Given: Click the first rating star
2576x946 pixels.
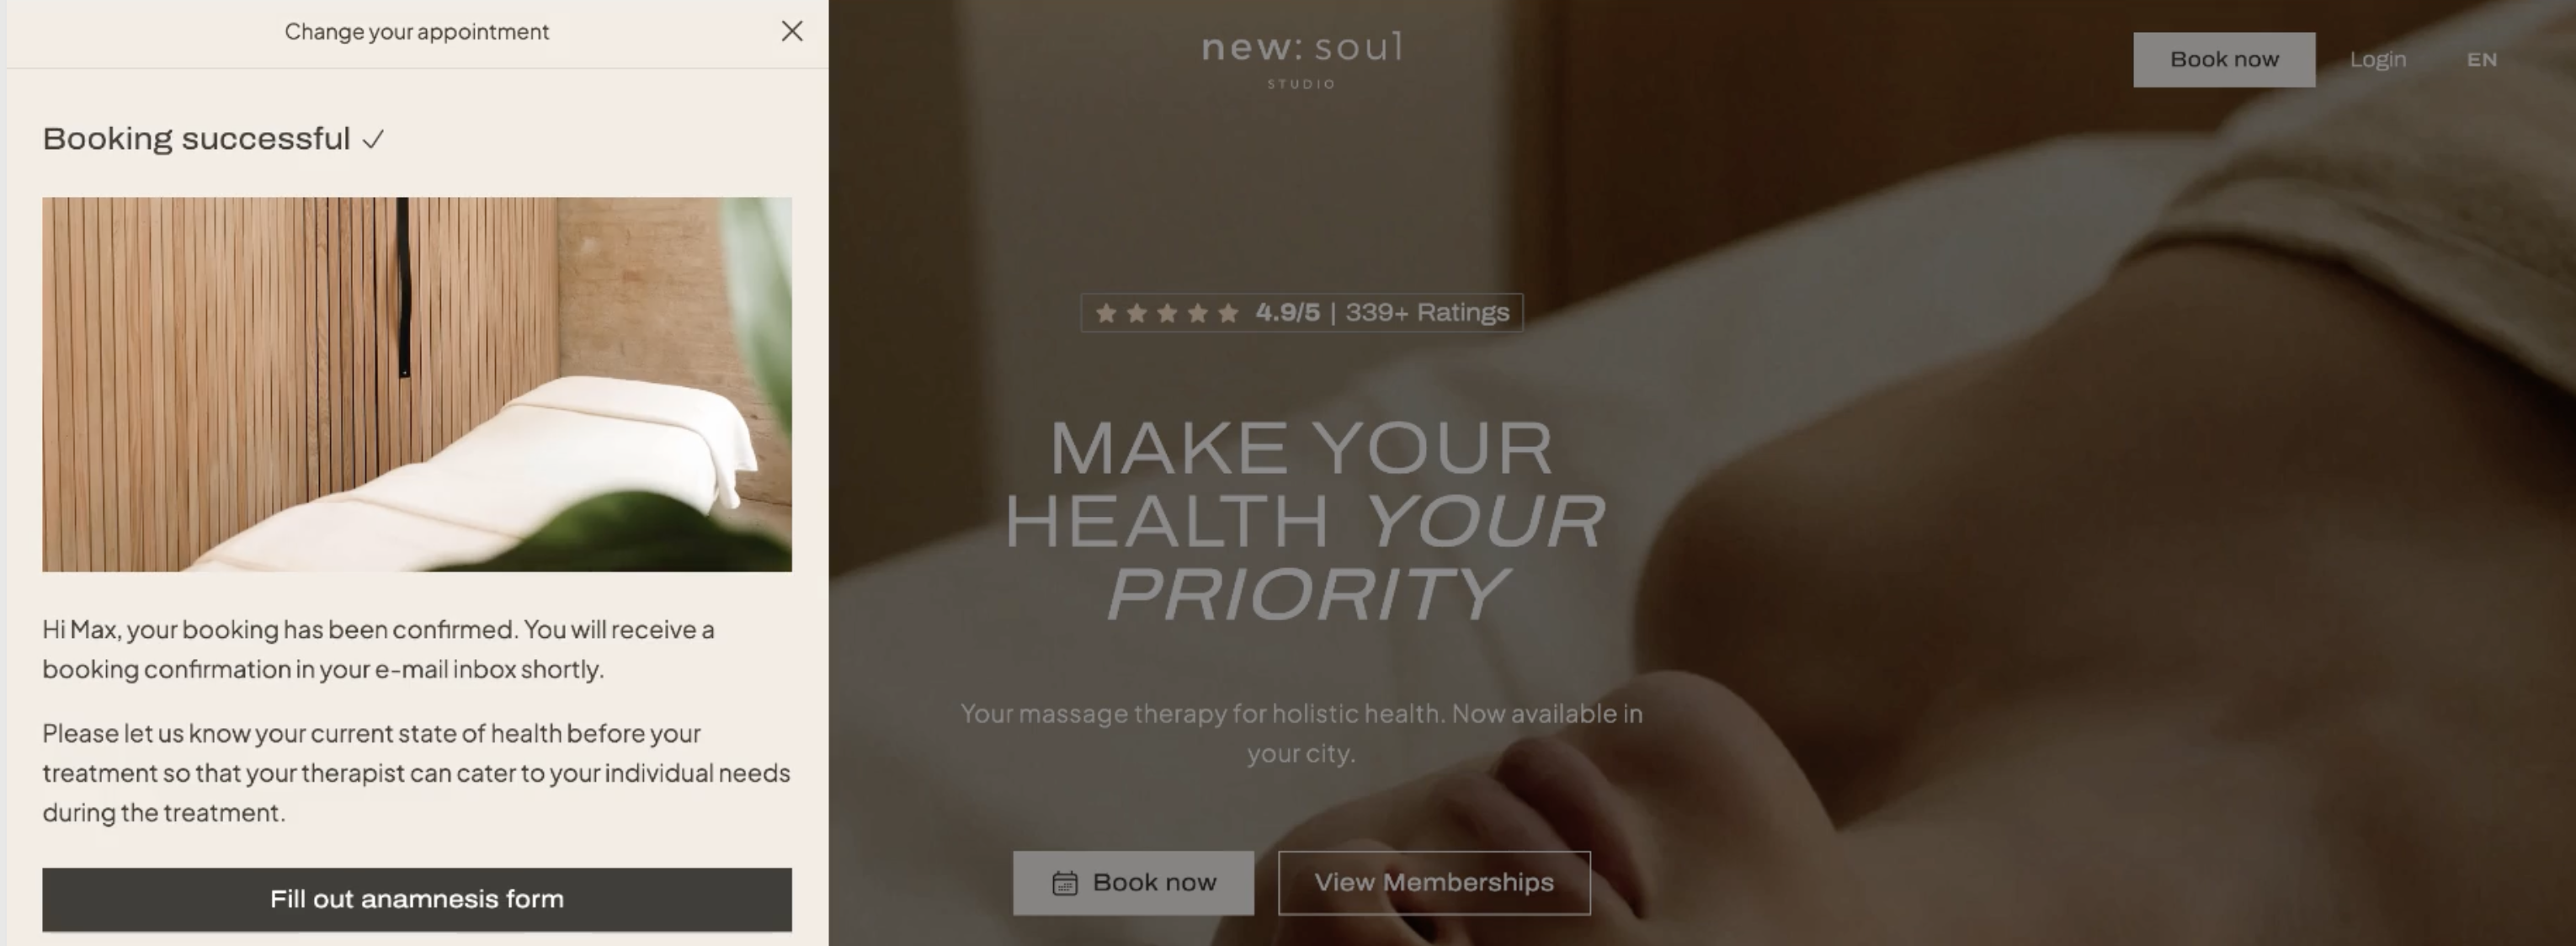Looking at the screenshot, I should point(1106,313).
